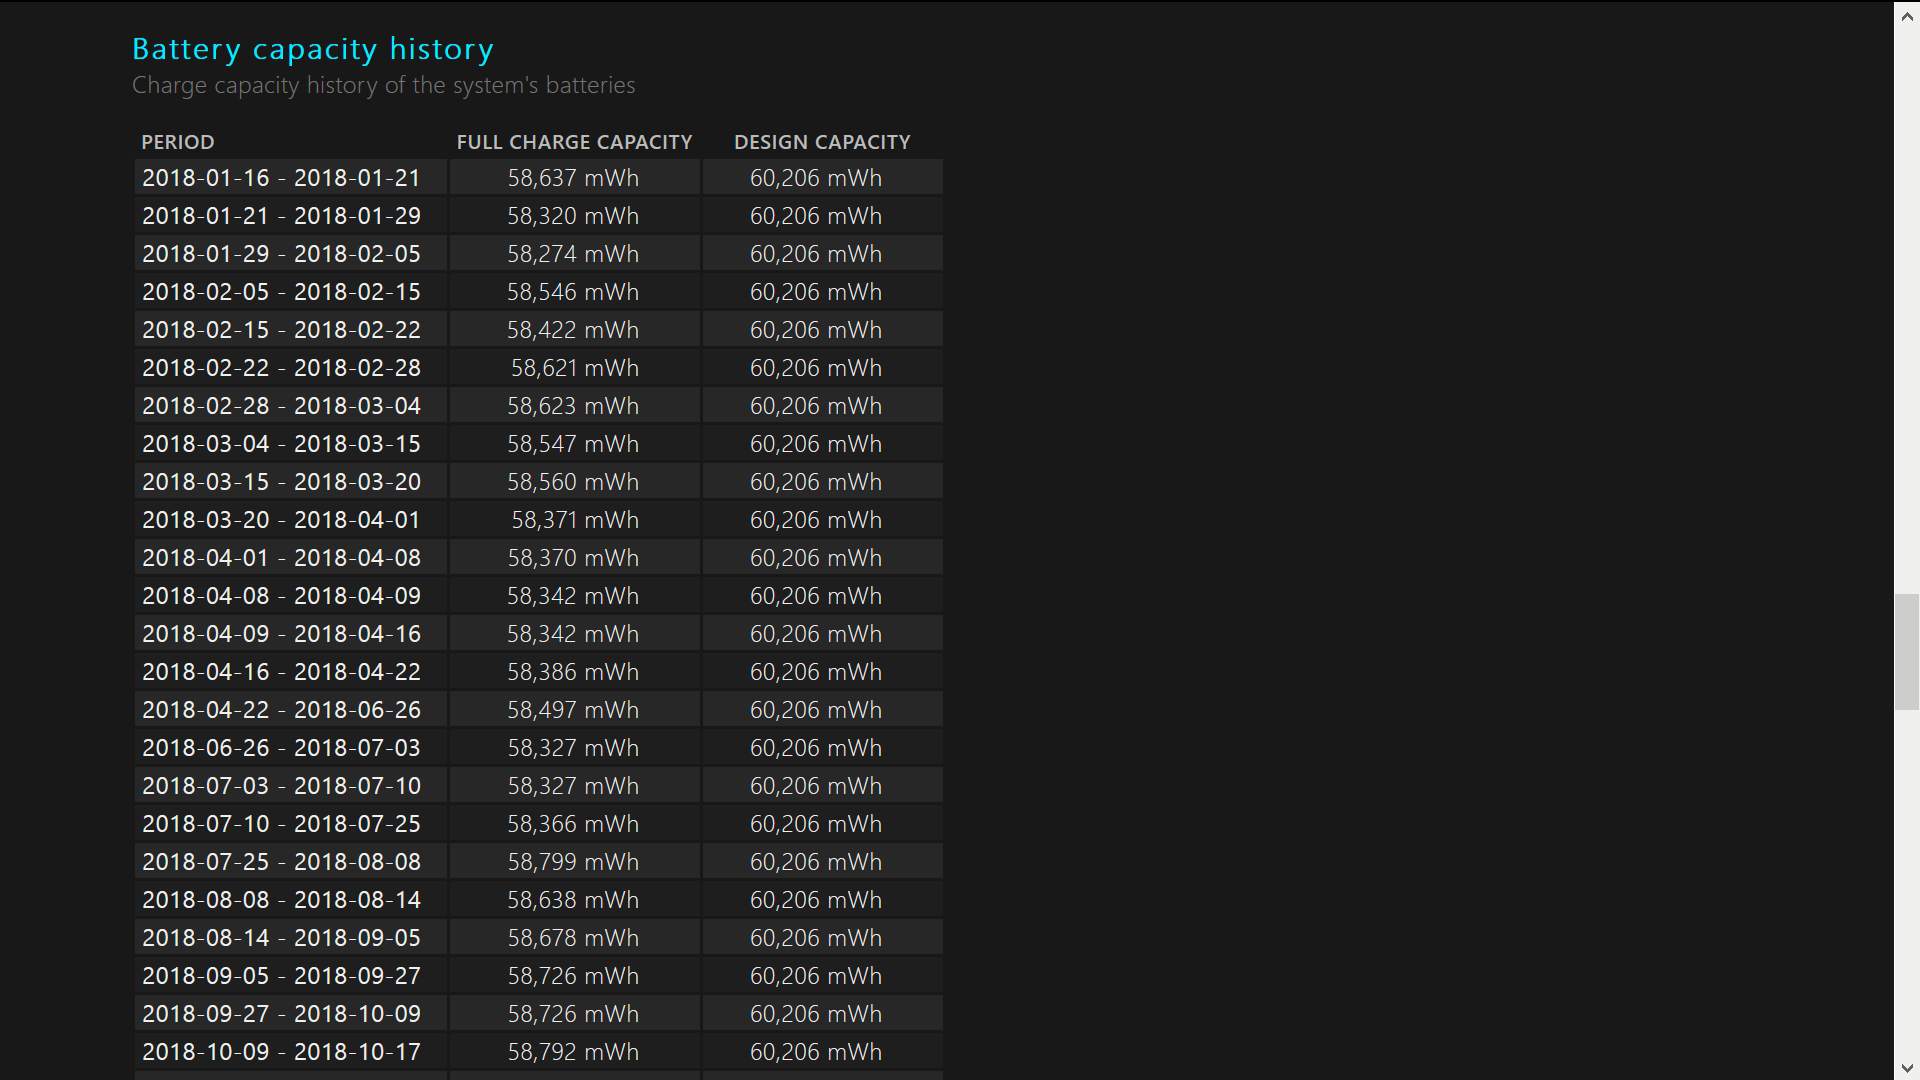
Task: Select period 2018-02-15 - 2018-02-22
Action: [x=281, y=330]
